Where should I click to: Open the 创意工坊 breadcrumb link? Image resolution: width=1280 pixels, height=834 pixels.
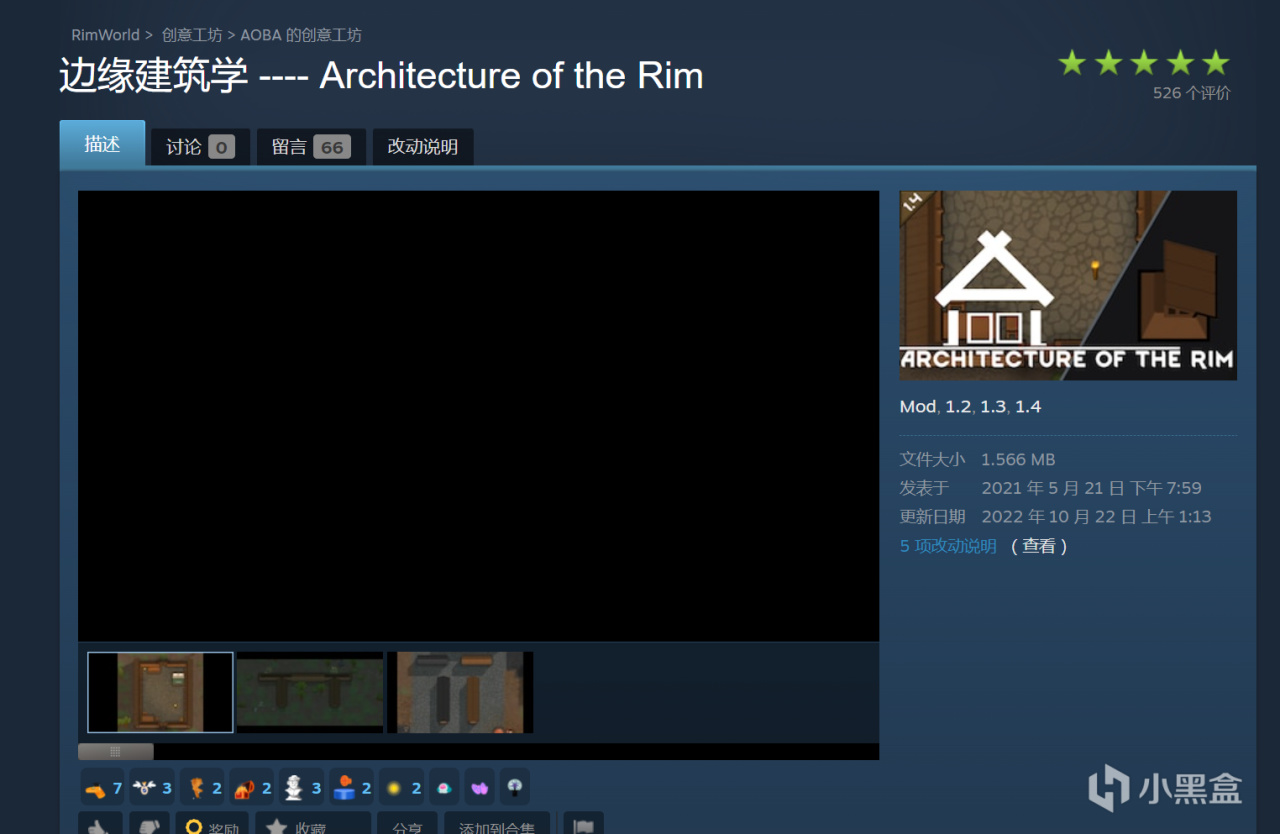click(x=192, y=35)
